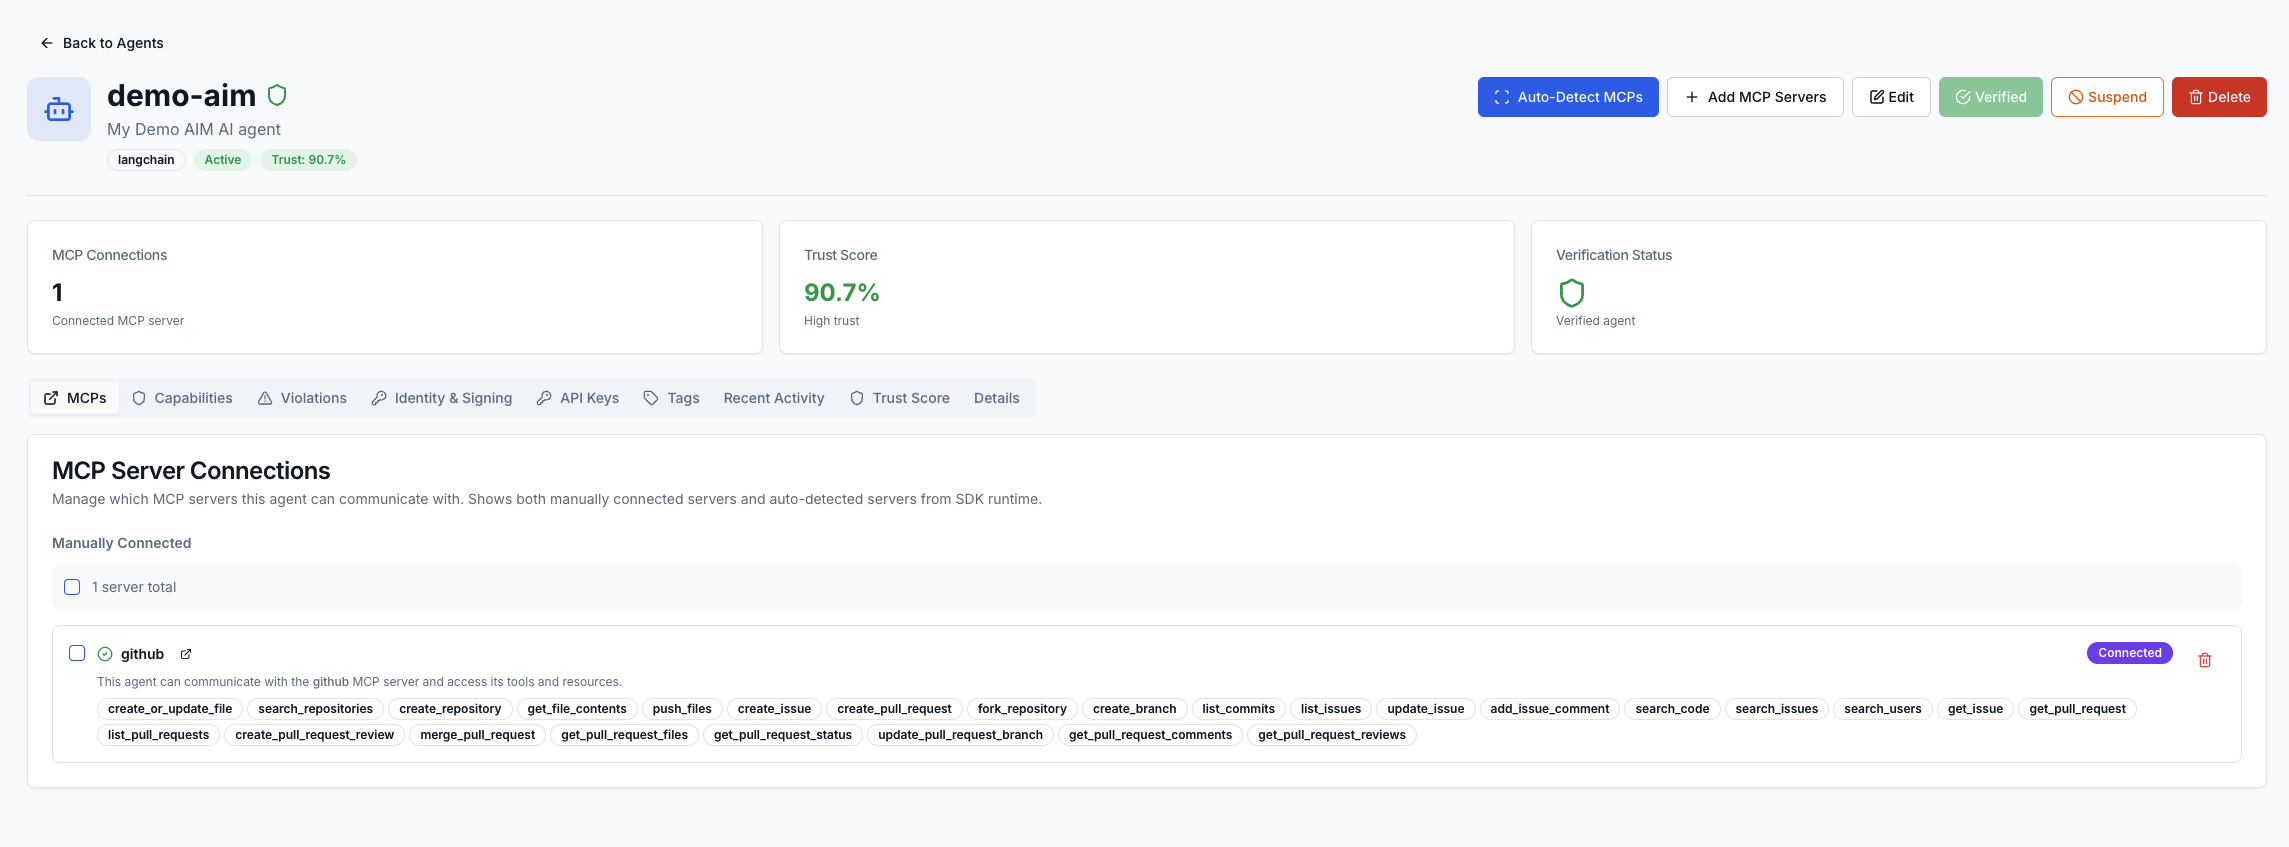The width and height of the screenshot is (2289, 847).
Task: Open the Capabilities tab
Action: click(182, 398)
